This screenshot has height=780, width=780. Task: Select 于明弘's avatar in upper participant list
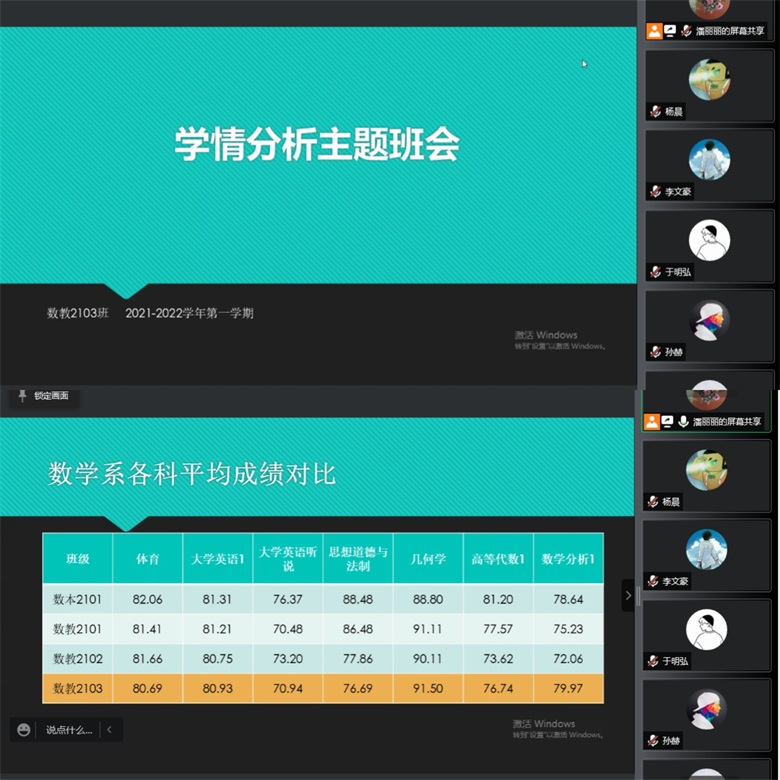709,240
